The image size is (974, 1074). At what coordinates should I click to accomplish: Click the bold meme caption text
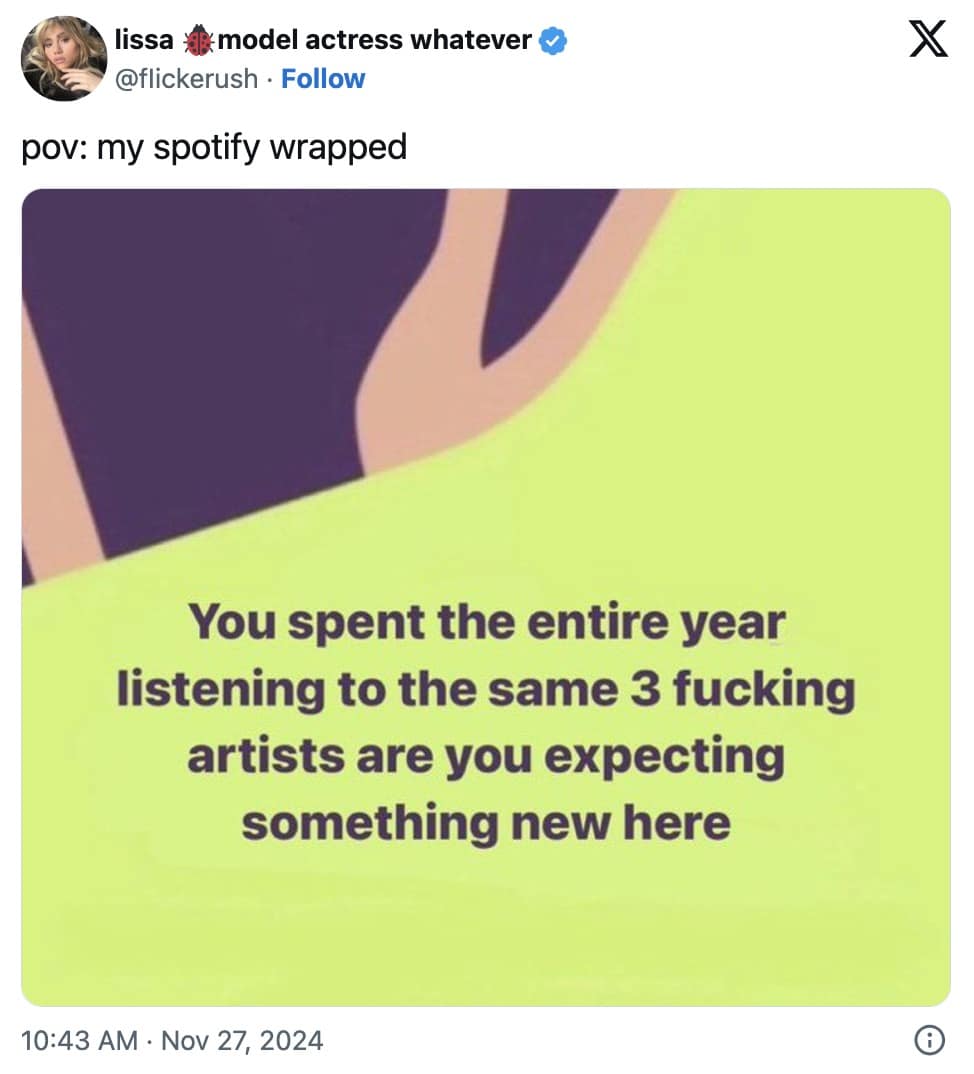click(487, 722)
